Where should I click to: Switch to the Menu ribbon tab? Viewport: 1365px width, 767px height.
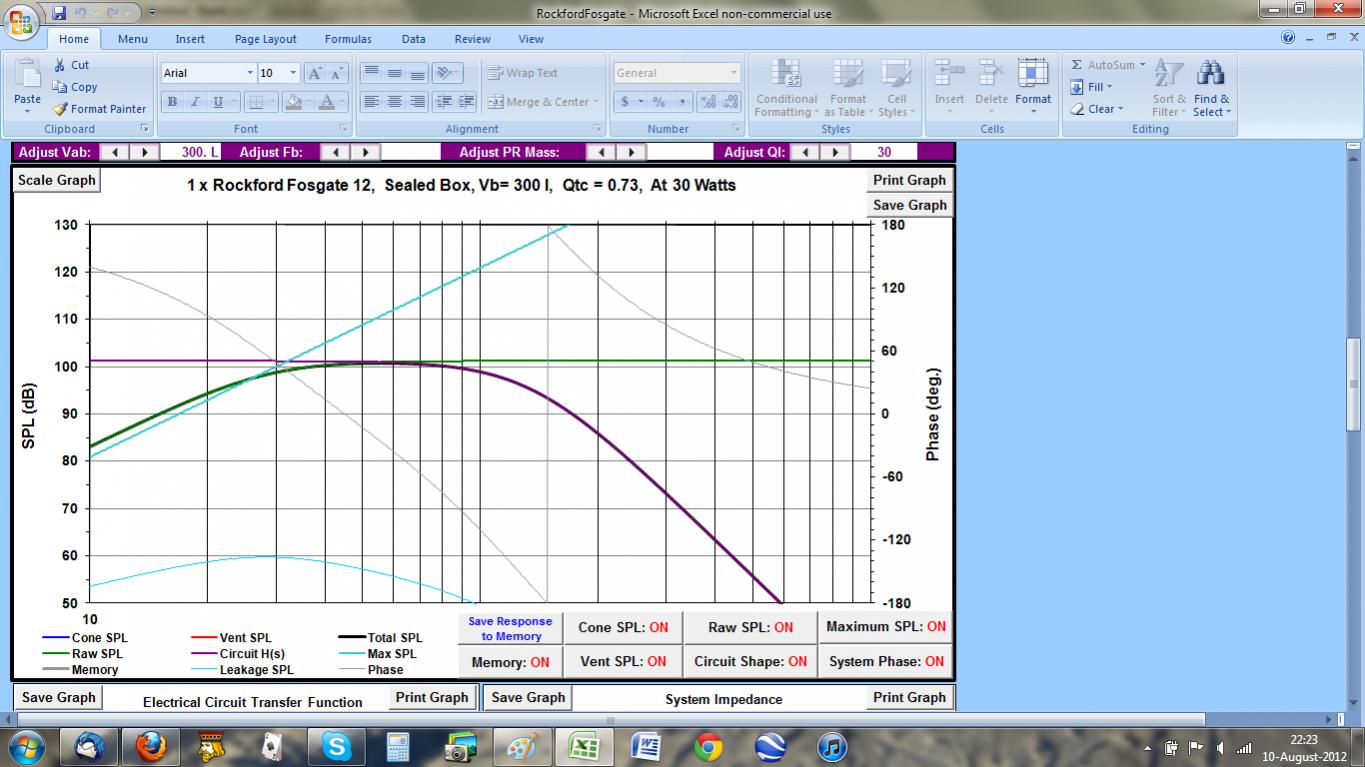[x=132, y=39]
